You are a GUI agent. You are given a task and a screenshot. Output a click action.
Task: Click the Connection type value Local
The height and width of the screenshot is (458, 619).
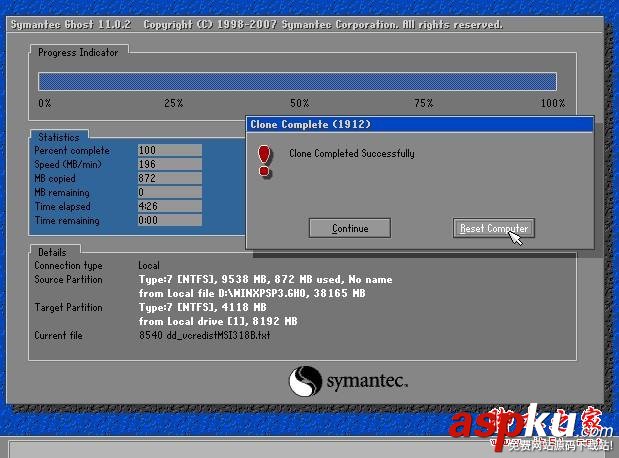pyautogui.click(x=149, y=265)
